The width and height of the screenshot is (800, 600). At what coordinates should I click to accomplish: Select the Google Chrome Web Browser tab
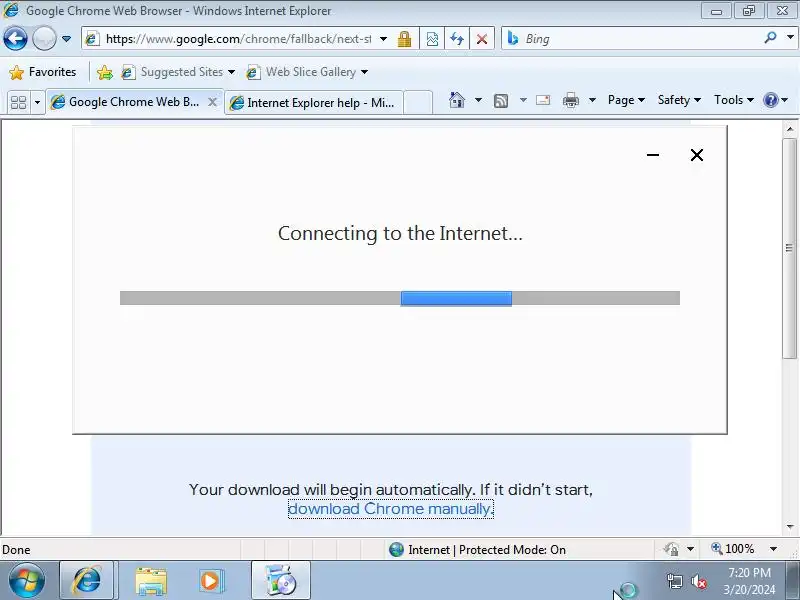[x=125, y=102]
